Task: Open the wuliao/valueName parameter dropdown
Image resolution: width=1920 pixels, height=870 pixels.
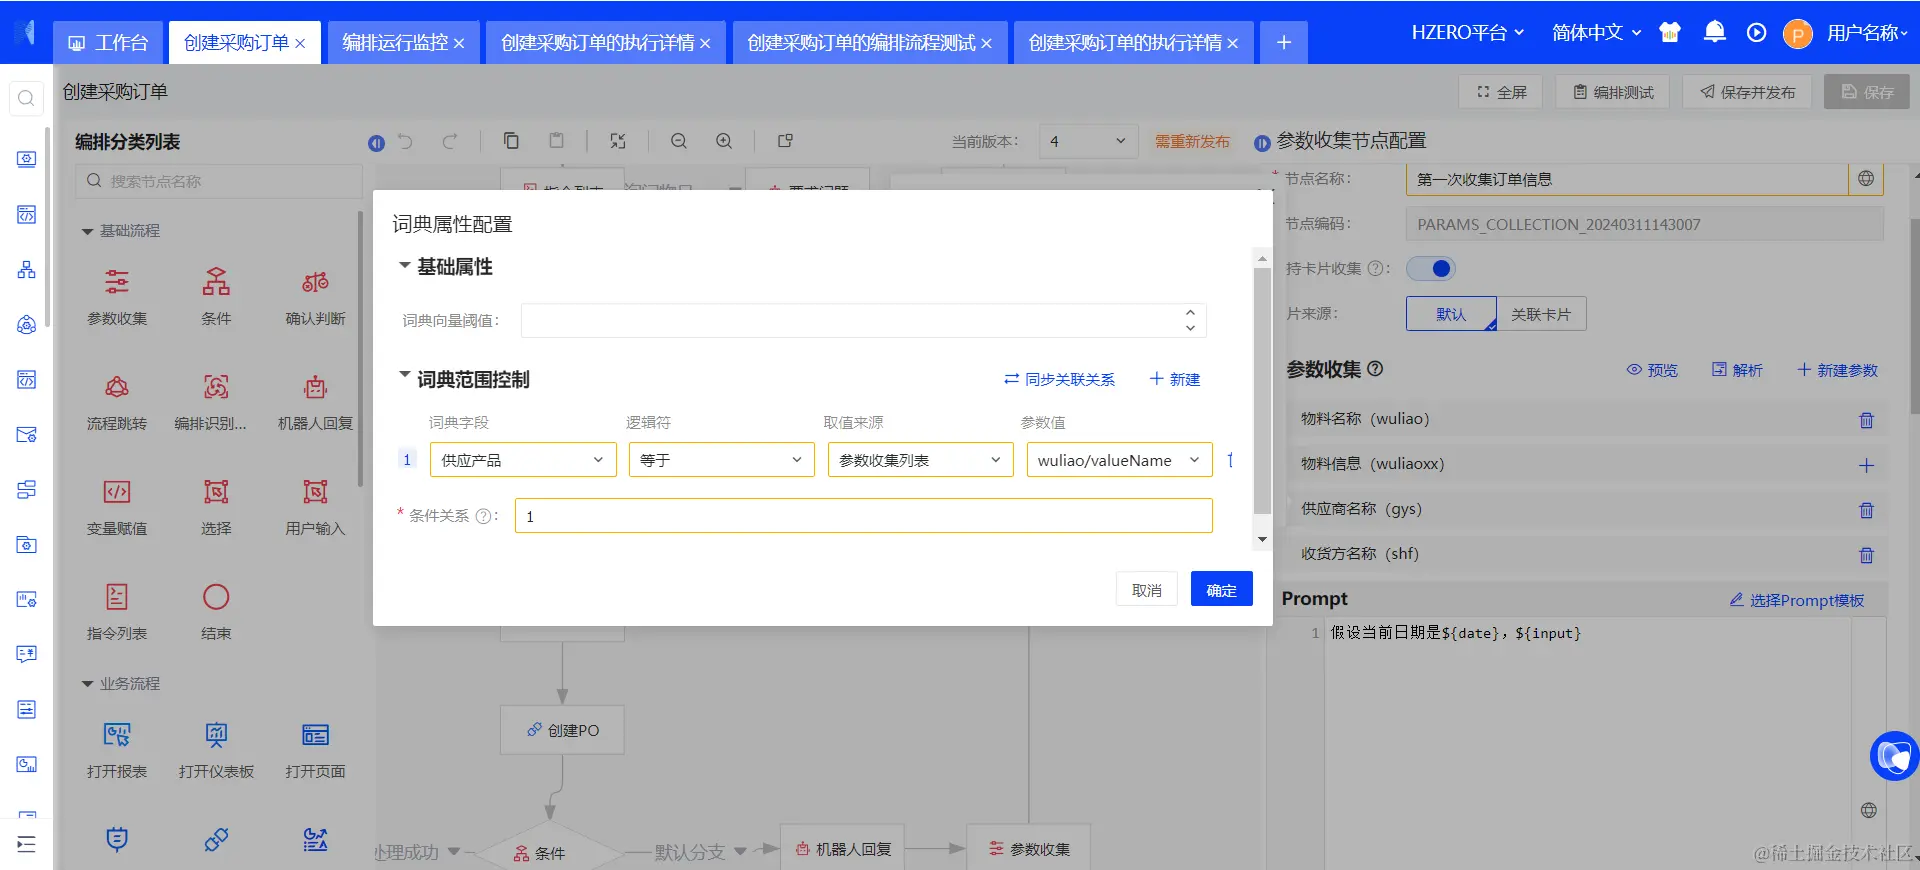Action: click(x=1119, y=460)
